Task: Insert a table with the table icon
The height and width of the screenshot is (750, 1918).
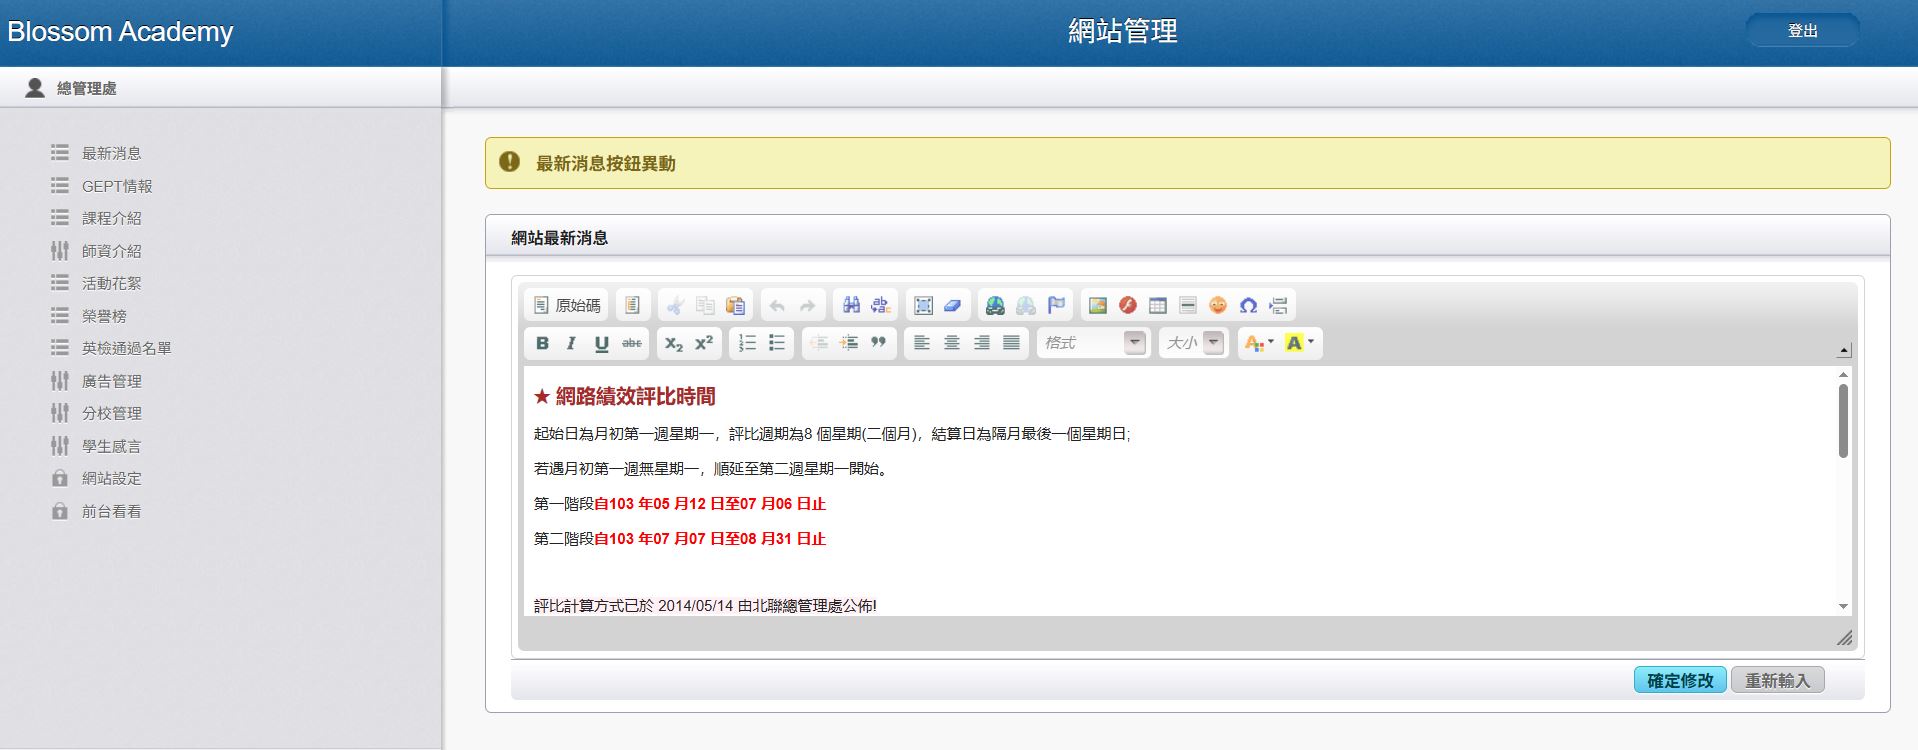Action: point(1158,305)
